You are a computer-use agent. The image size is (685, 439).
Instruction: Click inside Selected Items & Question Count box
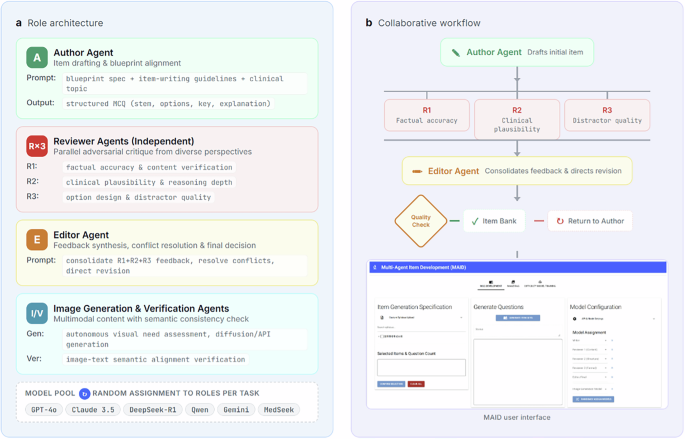421,367
